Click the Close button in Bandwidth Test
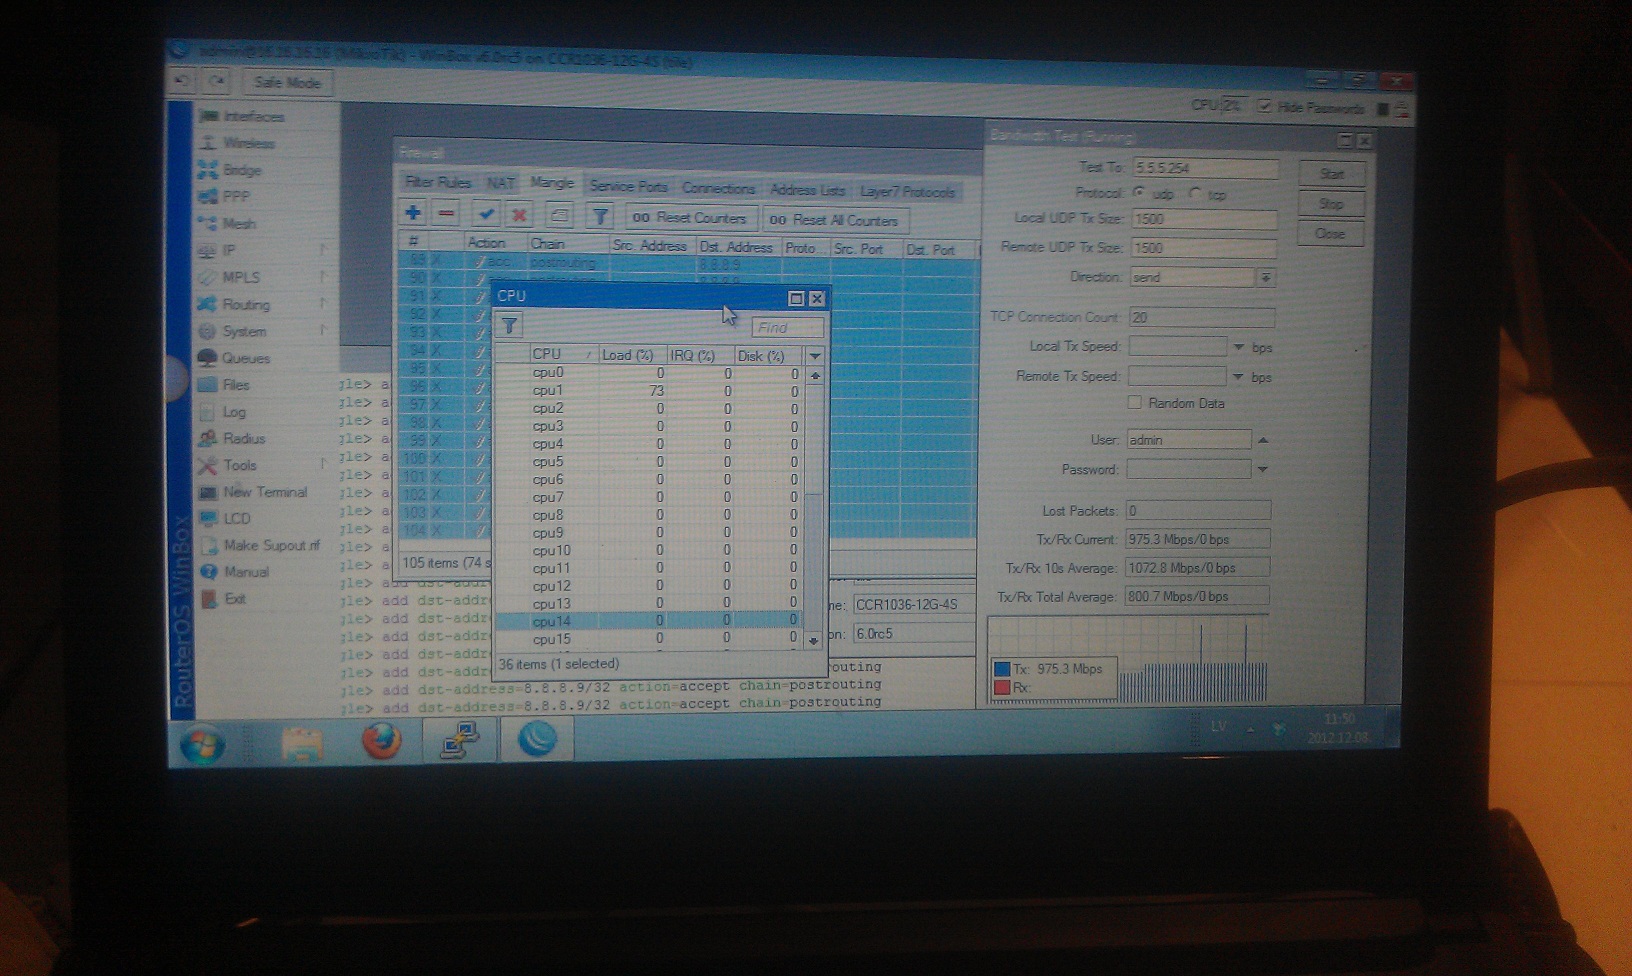The width and height of the screenshot is (1632, 976). click(x=1330, y=234)
